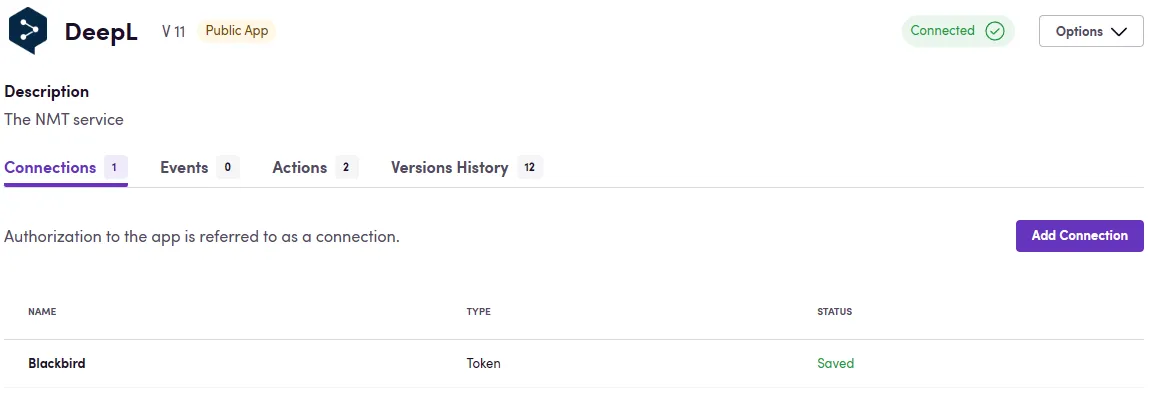
Task: Click the STATUS column header
Action: (835, 312)
